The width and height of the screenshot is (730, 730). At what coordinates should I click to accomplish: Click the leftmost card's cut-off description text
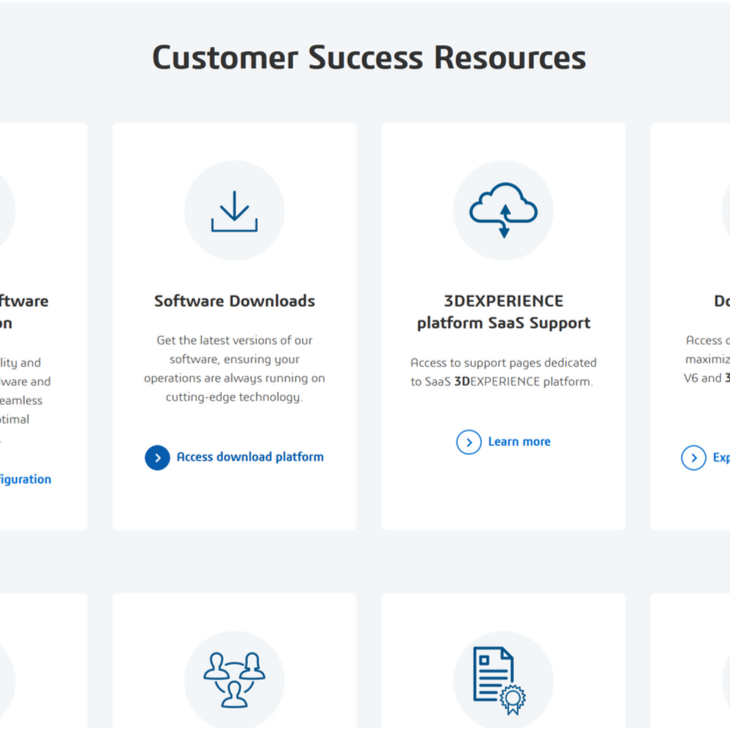[x=20, y=391]
